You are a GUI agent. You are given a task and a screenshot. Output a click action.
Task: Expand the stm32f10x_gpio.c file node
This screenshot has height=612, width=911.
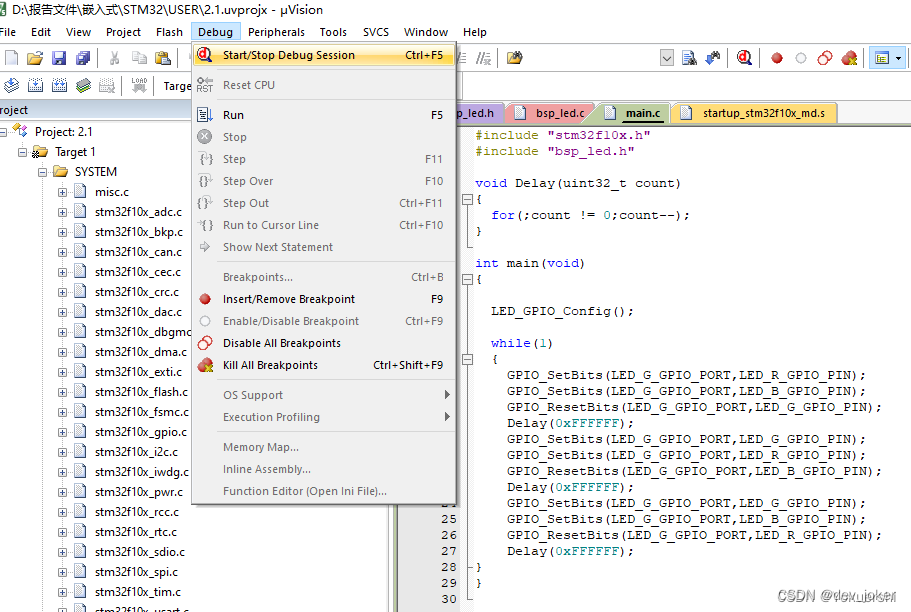point(62,432)
